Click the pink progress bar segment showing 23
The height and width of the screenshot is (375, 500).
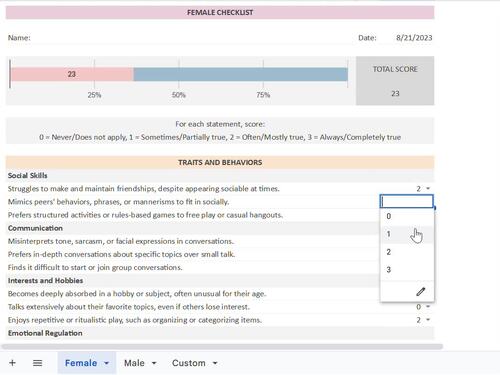[x=72, y=74]
